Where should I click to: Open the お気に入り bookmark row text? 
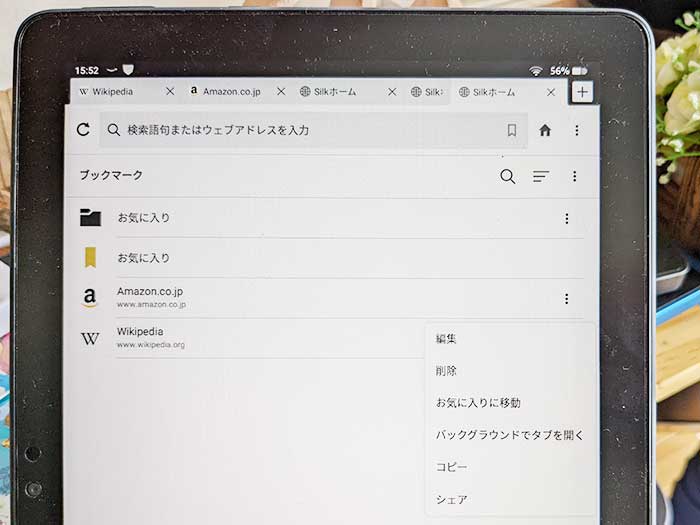pyautogui.click(x=143, y=258)
